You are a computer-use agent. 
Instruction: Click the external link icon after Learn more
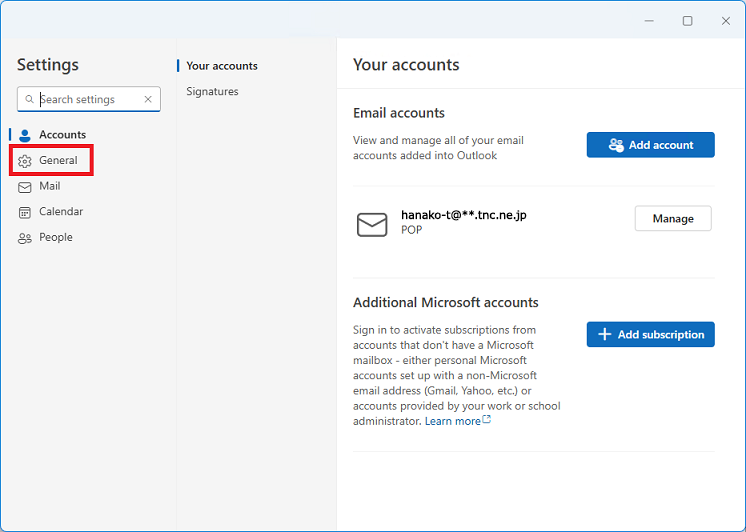pyautogui.click(x=487, y=421)
